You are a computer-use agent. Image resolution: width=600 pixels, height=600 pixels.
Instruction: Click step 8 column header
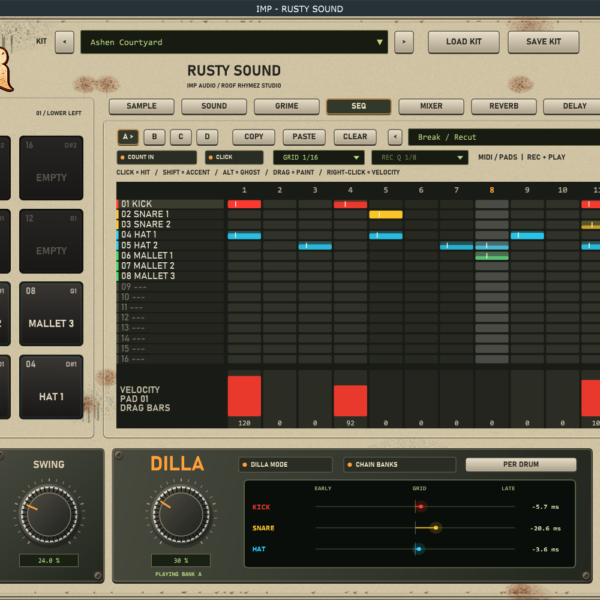492,190
